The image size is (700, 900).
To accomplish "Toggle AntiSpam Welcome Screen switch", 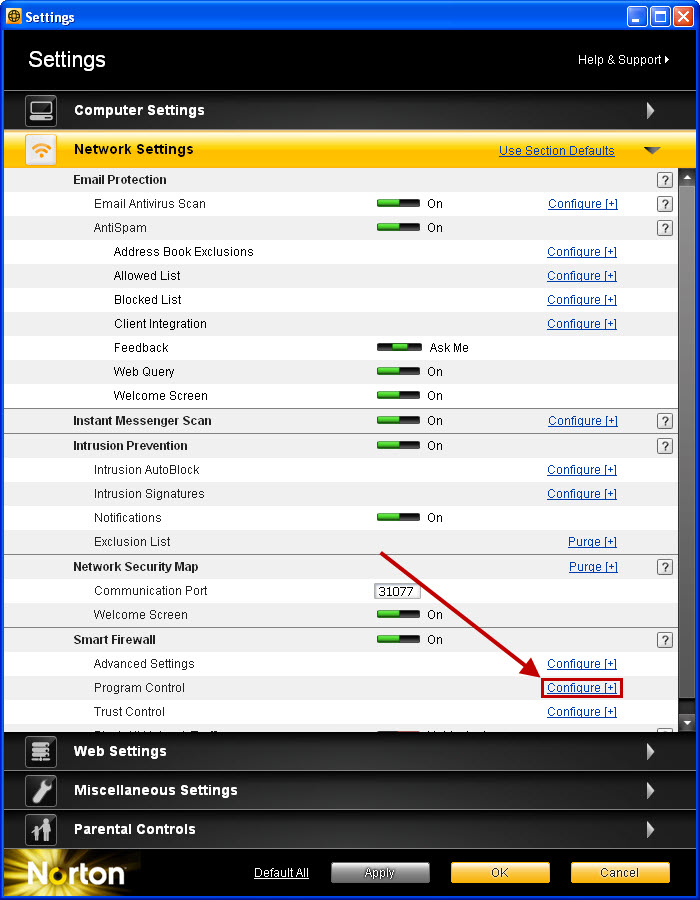I will click(x=398, y=395).
